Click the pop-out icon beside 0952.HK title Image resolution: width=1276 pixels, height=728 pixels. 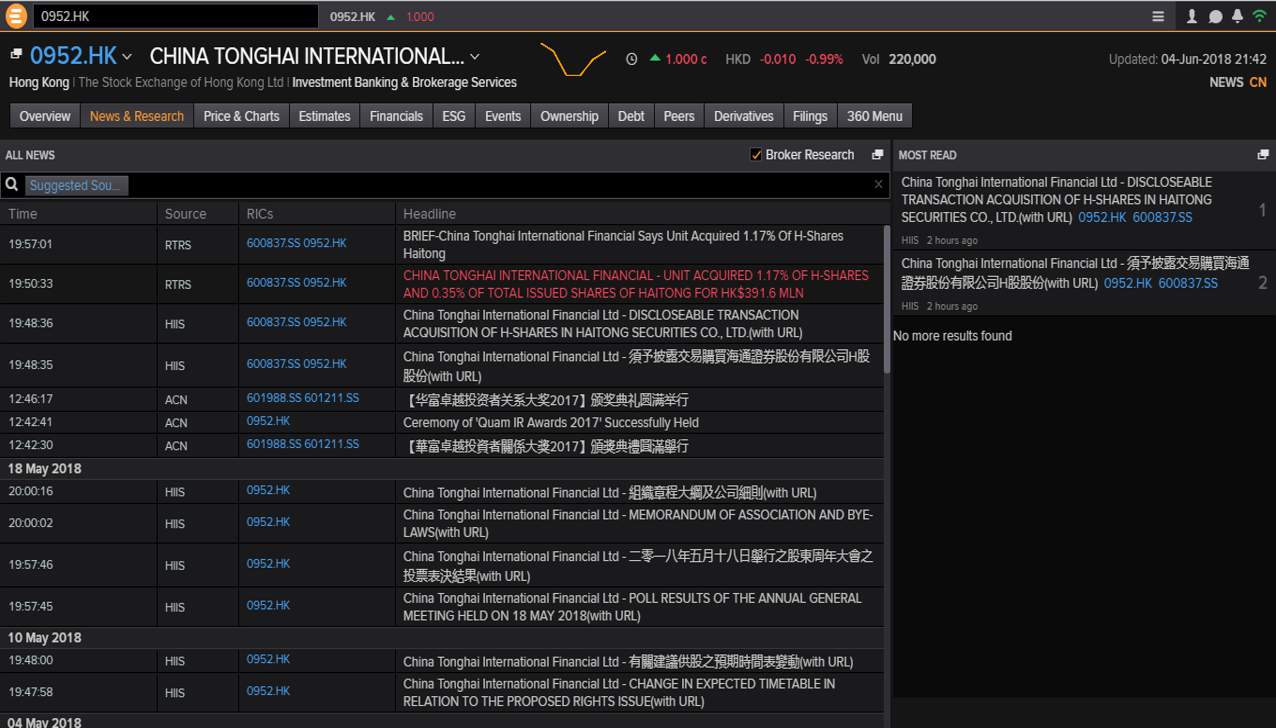click(x=17, y=54)
